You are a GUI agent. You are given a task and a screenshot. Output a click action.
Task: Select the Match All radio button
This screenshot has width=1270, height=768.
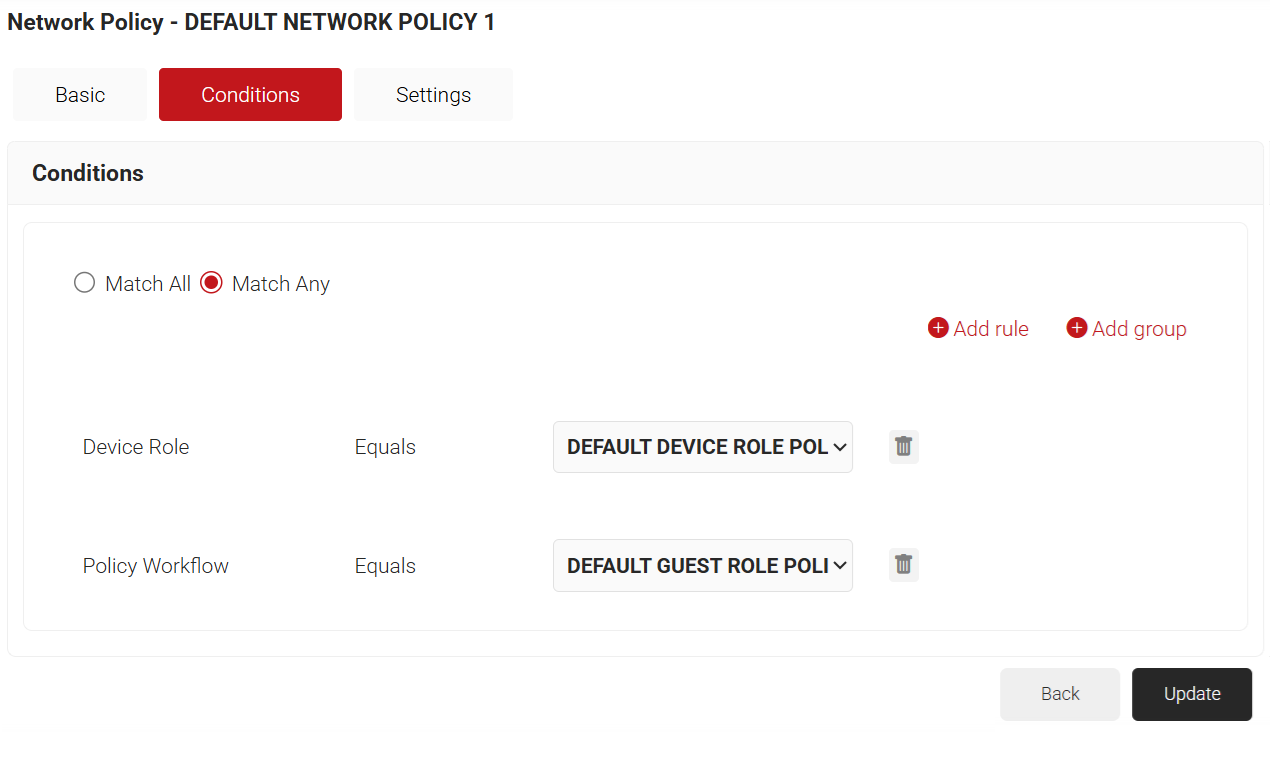click(85, 283)
